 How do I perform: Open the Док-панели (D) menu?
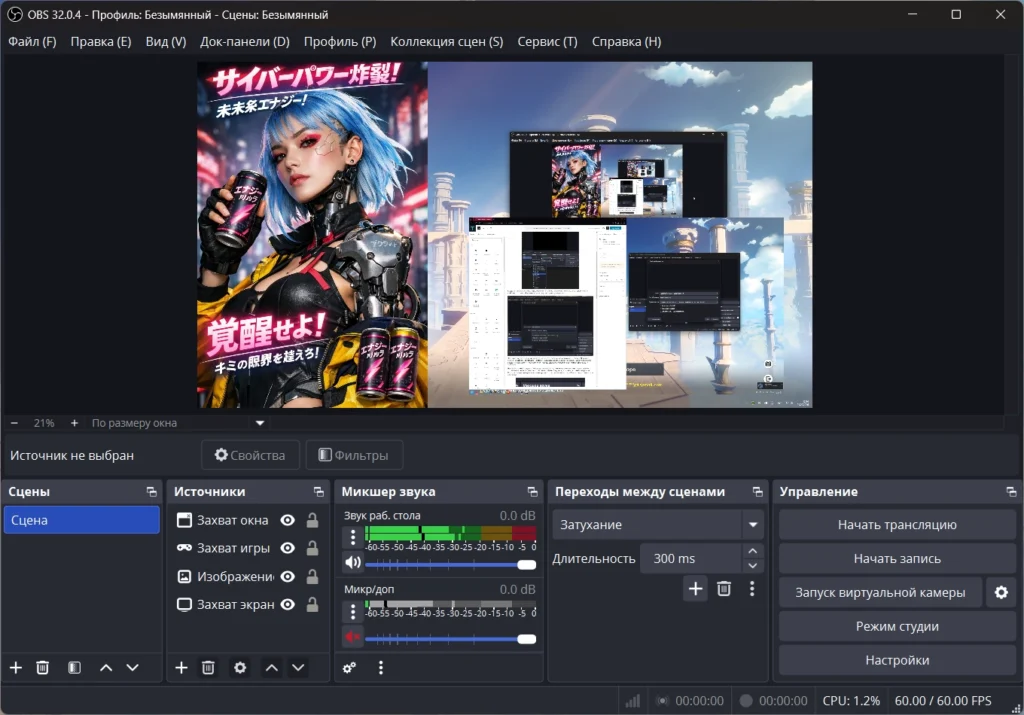click(244, 42)
